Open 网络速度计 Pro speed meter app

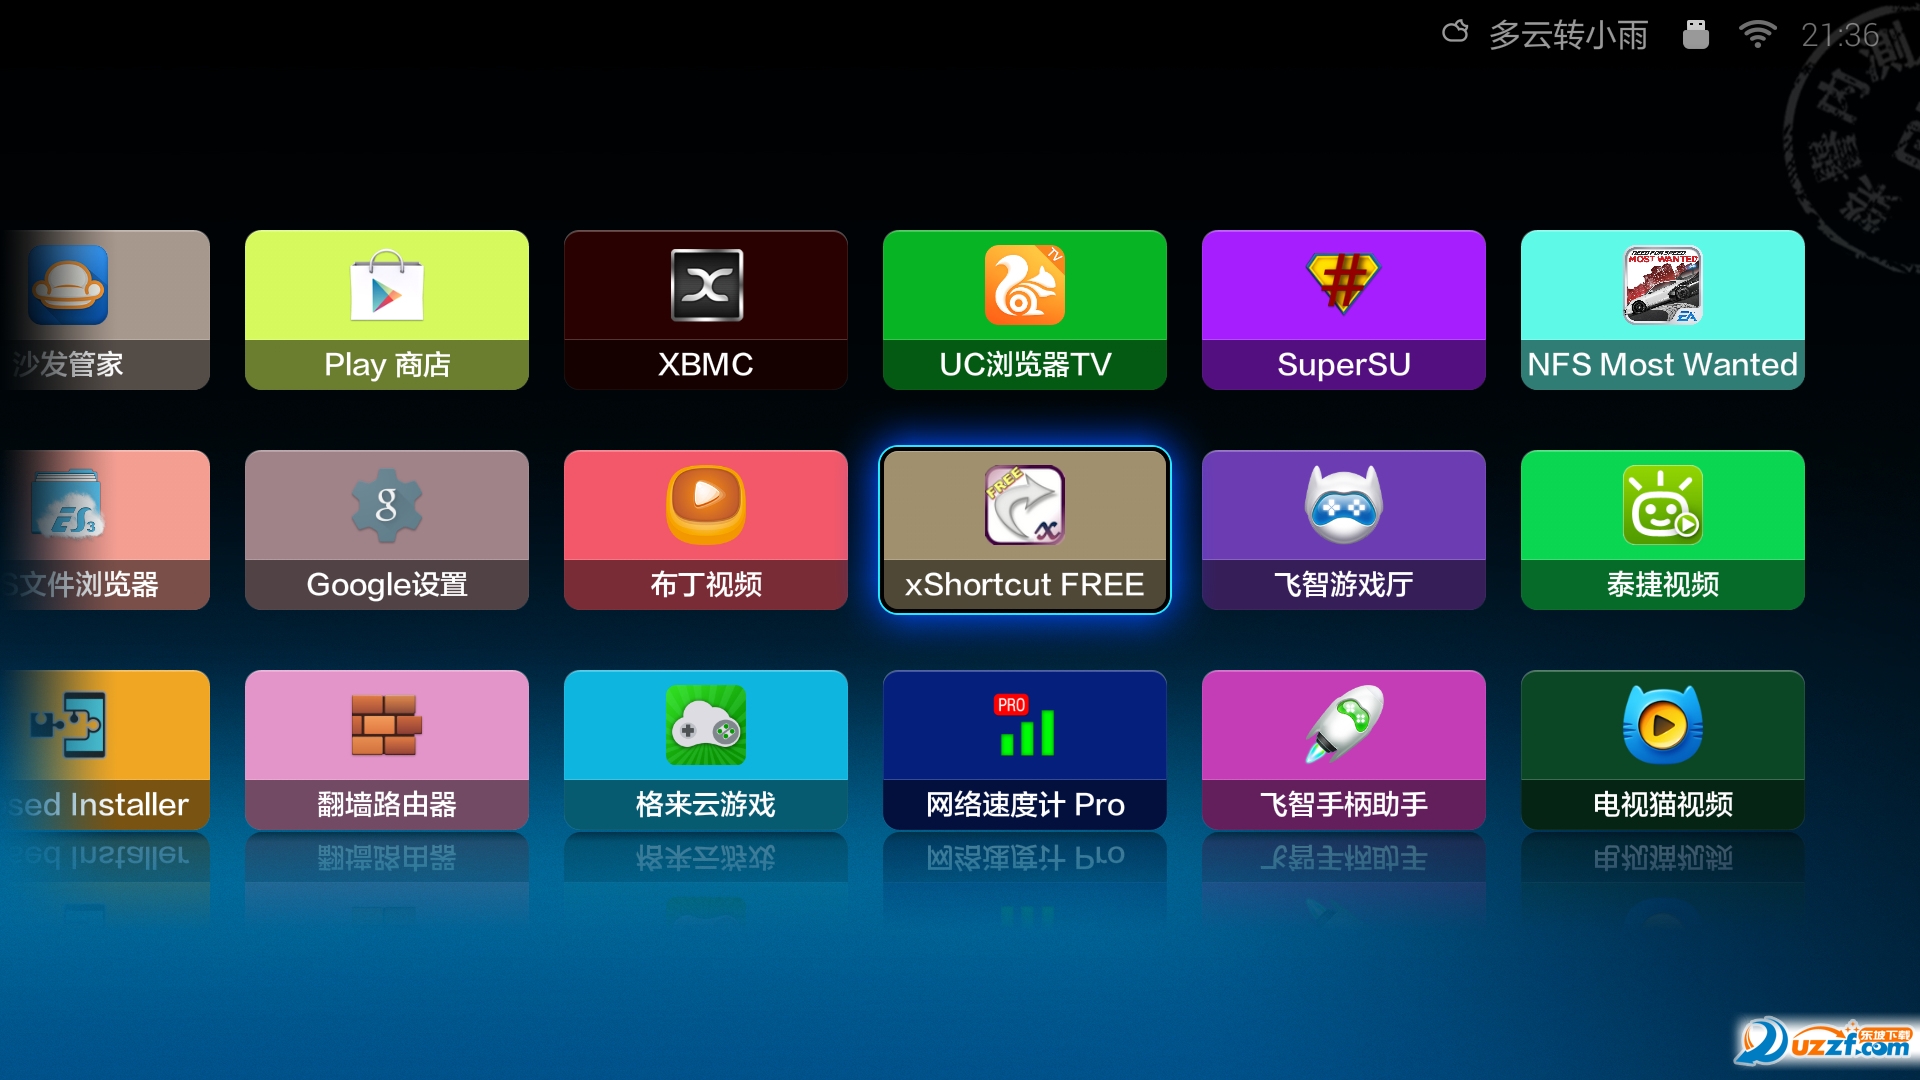(1024, 750)
